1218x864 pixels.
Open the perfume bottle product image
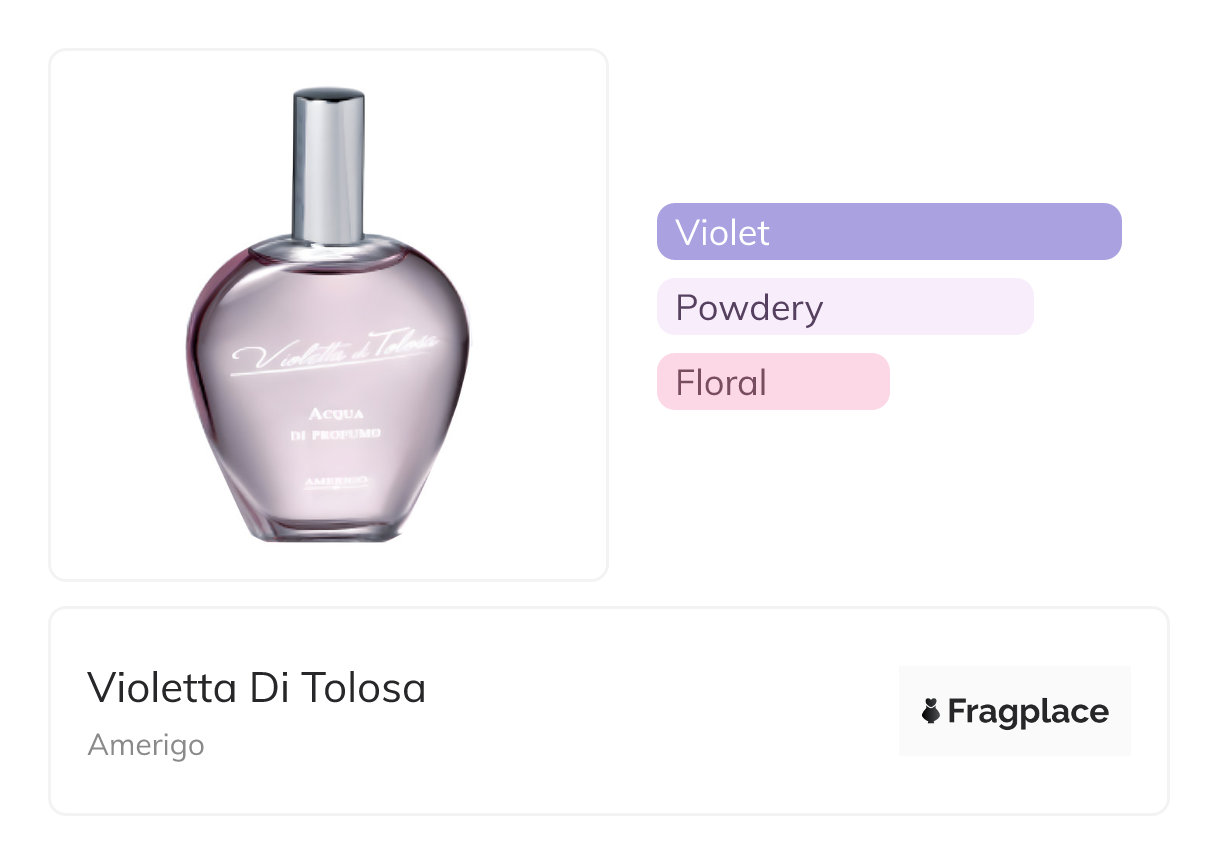pos(328,315)
